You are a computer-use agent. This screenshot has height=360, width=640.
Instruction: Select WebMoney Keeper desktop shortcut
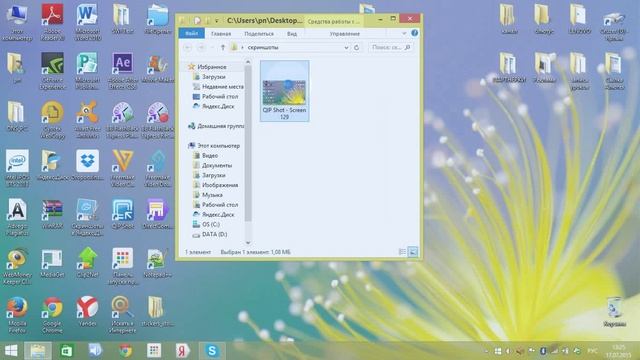tap(17, 266)
